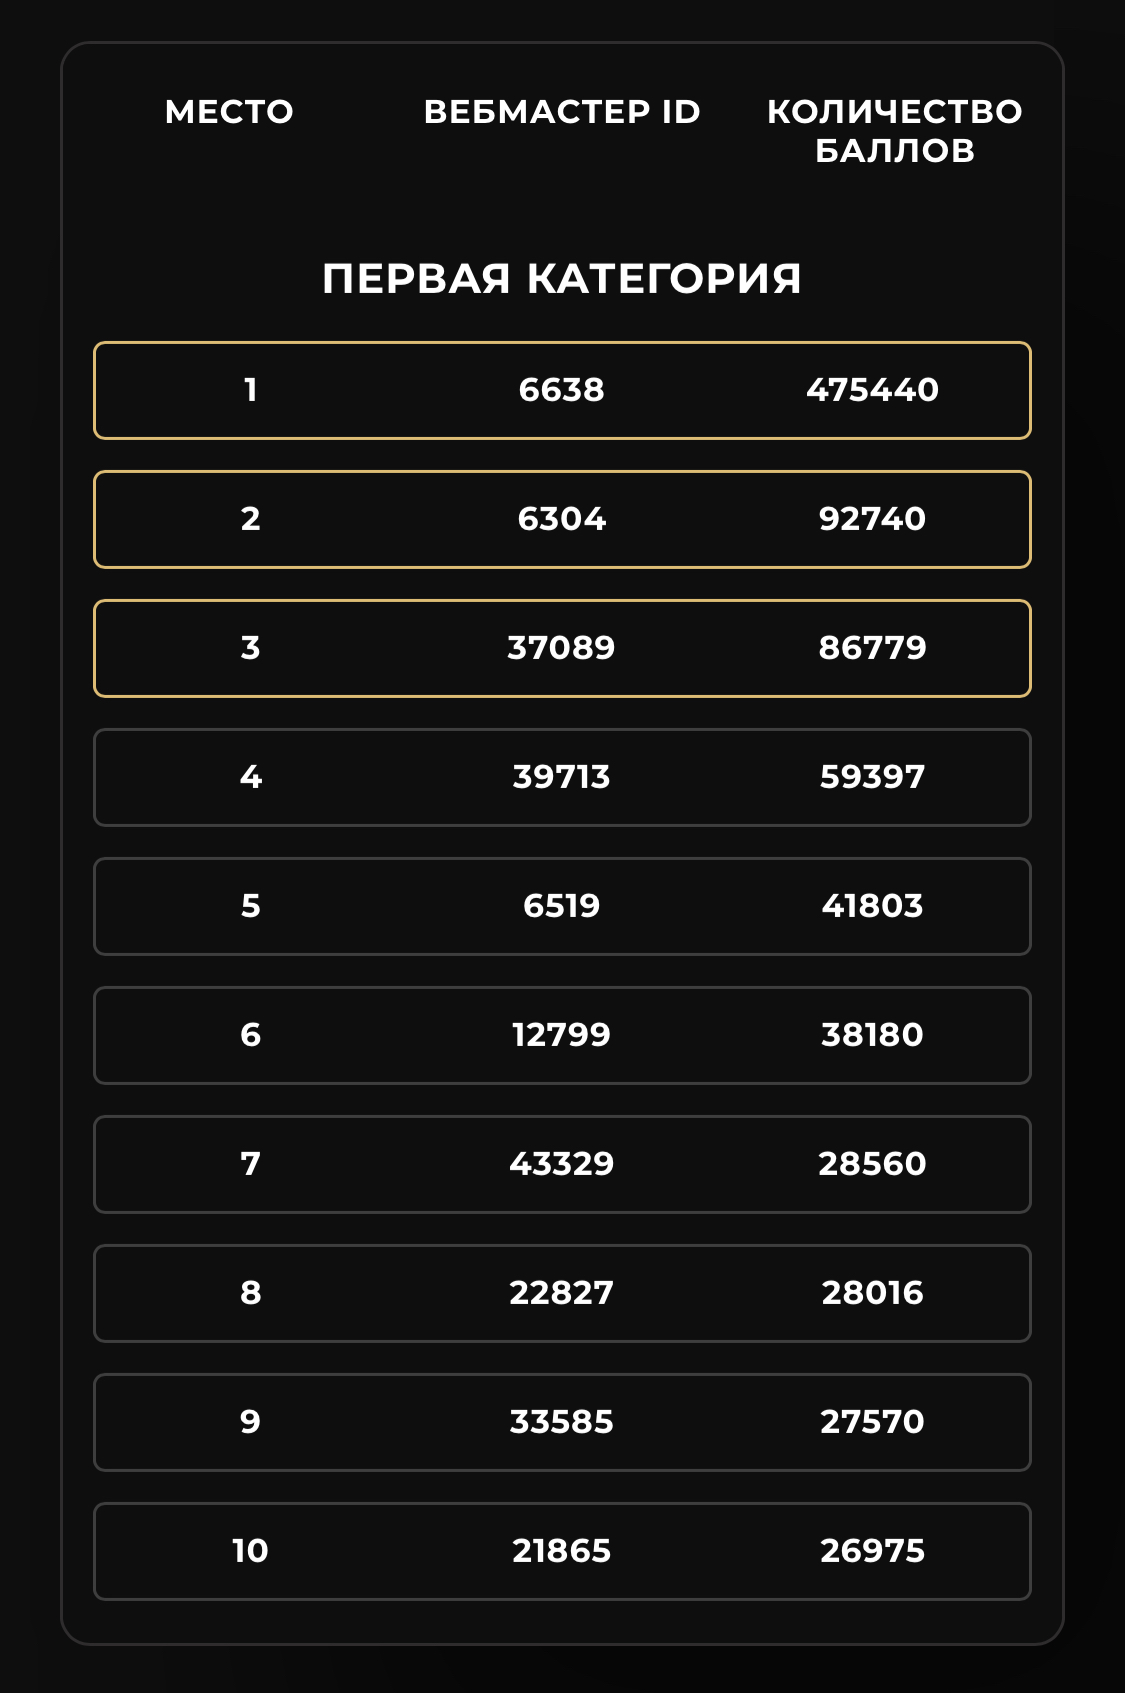Click webmaster ID 6638 in first place

pos(562,390)
